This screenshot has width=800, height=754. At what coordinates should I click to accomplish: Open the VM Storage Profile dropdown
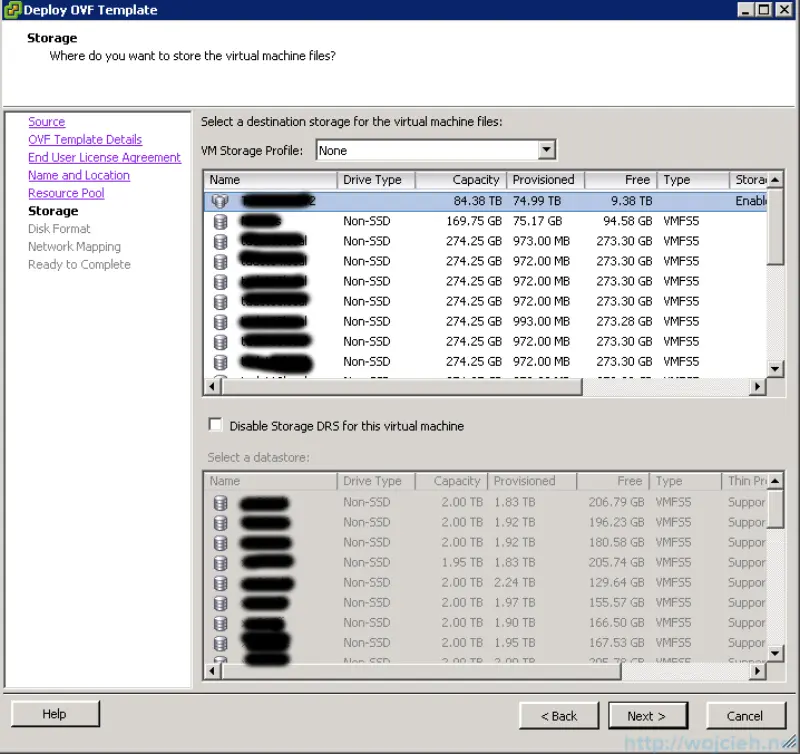click(547, 149)
